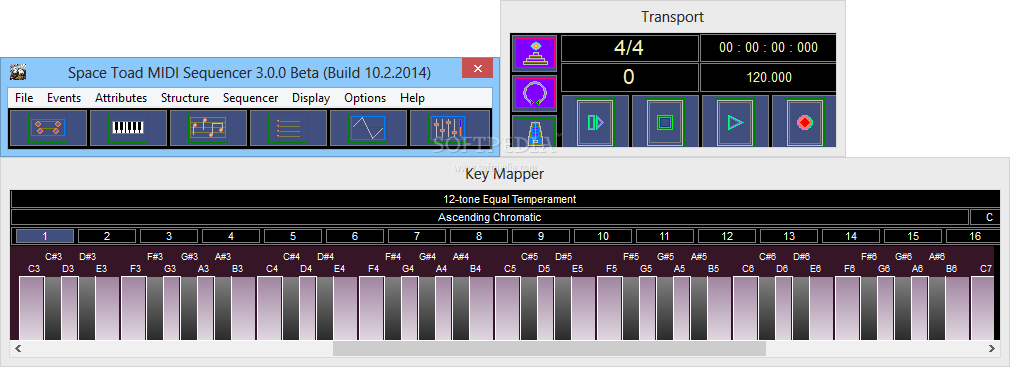Open the Display menu
The height and width of the screenshot is (367, 1010).
click(x=311, y=98)
